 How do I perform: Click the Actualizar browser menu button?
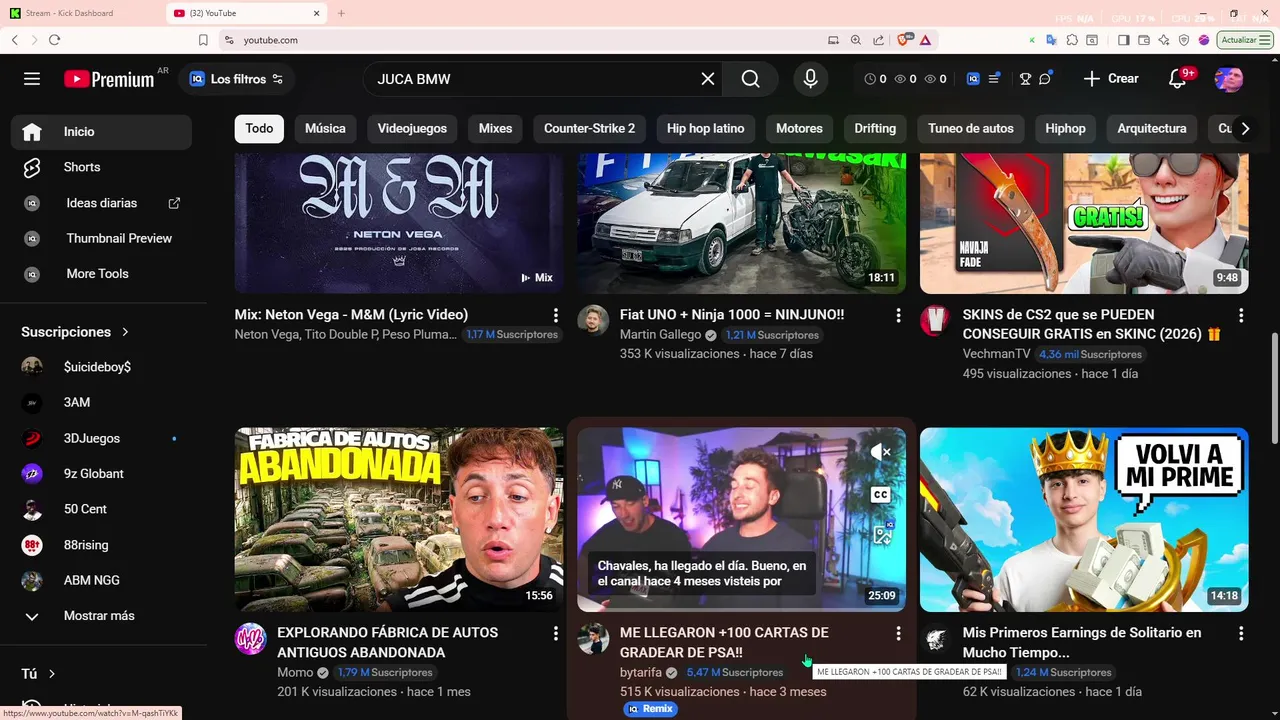tap(1246, 40)
